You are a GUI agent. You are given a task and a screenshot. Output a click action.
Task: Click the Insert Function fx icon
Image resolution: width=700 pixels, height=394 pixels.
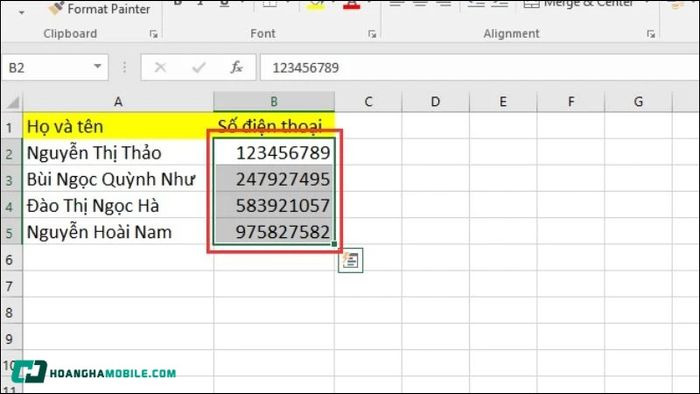tap(236, 67)
